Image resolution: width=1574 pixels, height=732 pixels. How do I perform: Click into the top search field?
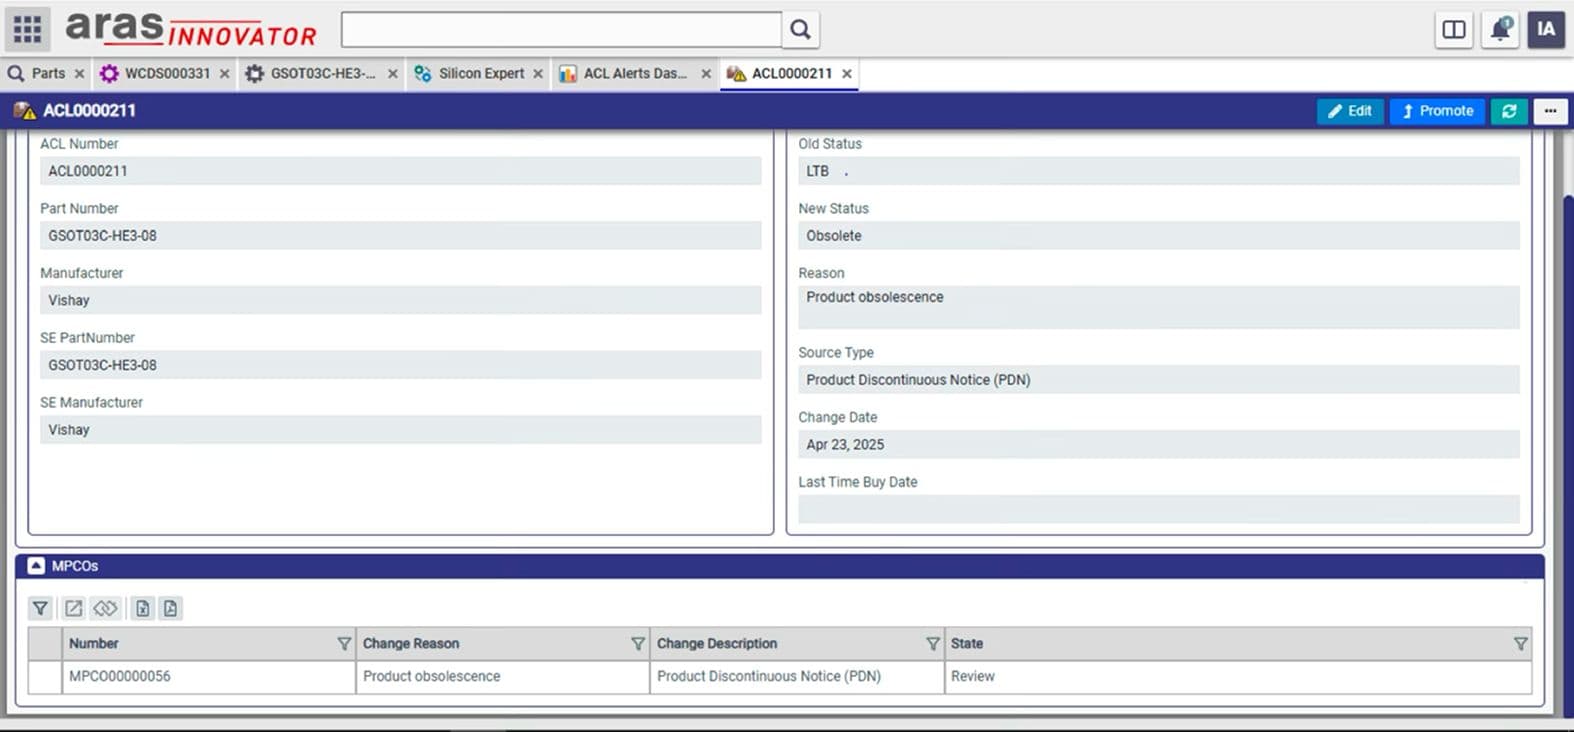pyautogui.click(x=561, y=29)
